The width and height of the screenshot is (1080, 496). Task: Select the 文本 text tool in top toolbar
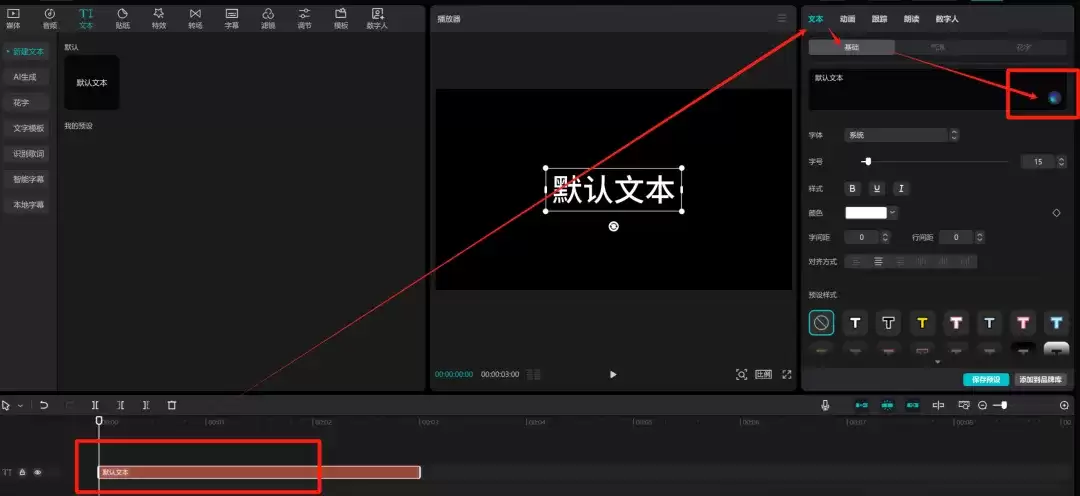(86, 19)
